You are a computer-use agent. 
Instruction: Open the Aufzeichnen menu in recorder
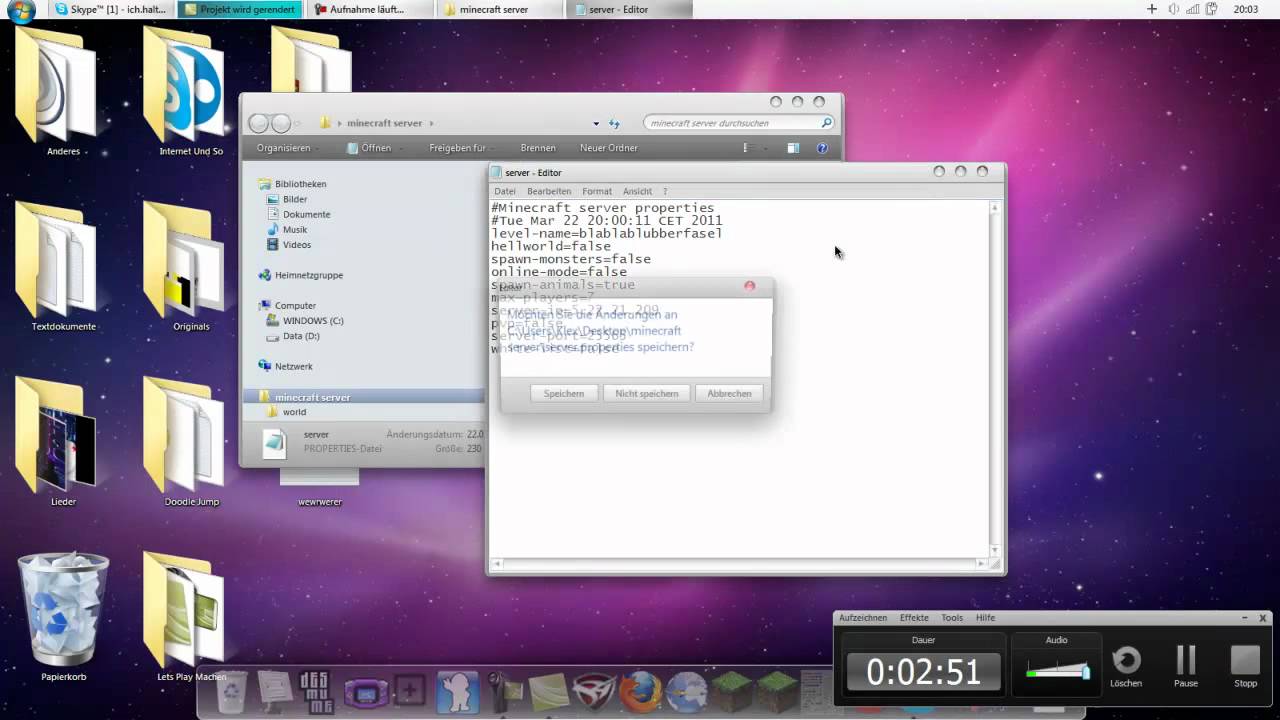point(863,618)
